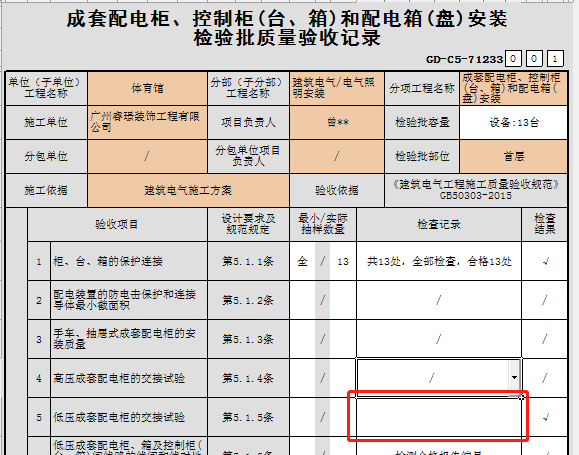The image size is (579, 455).
Task: Select the 共13处 inspection record cell
Action: pyautogui.click(x=439, y=261)
